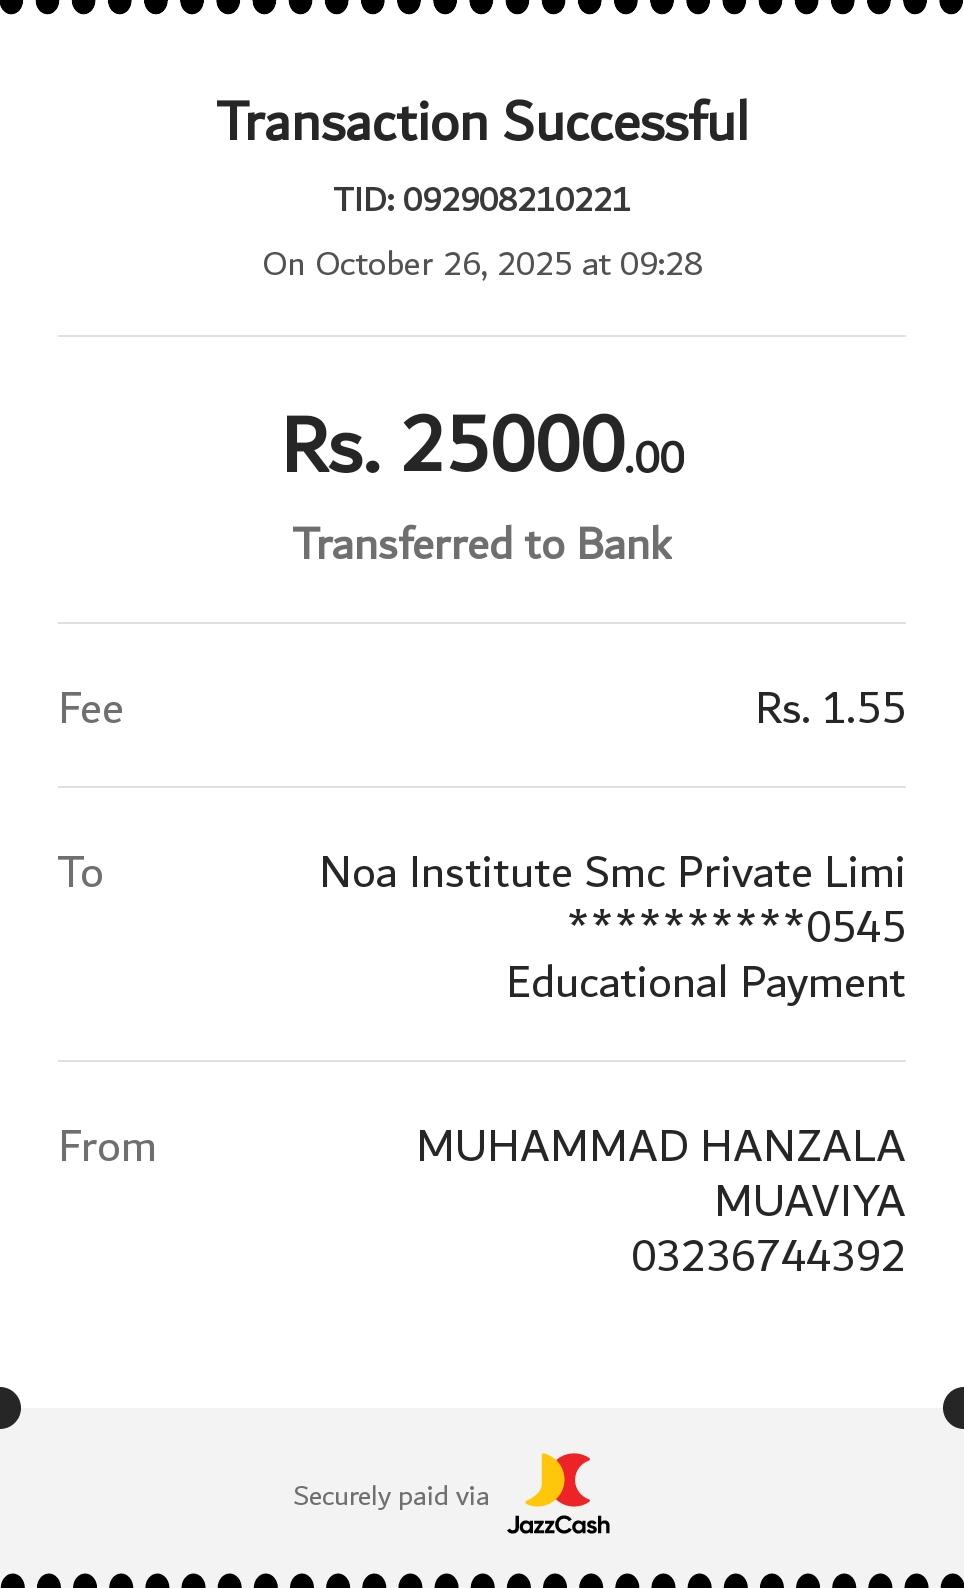Click the Fee label
This screenshot has width=964, height=1588.
coord(91,709)
